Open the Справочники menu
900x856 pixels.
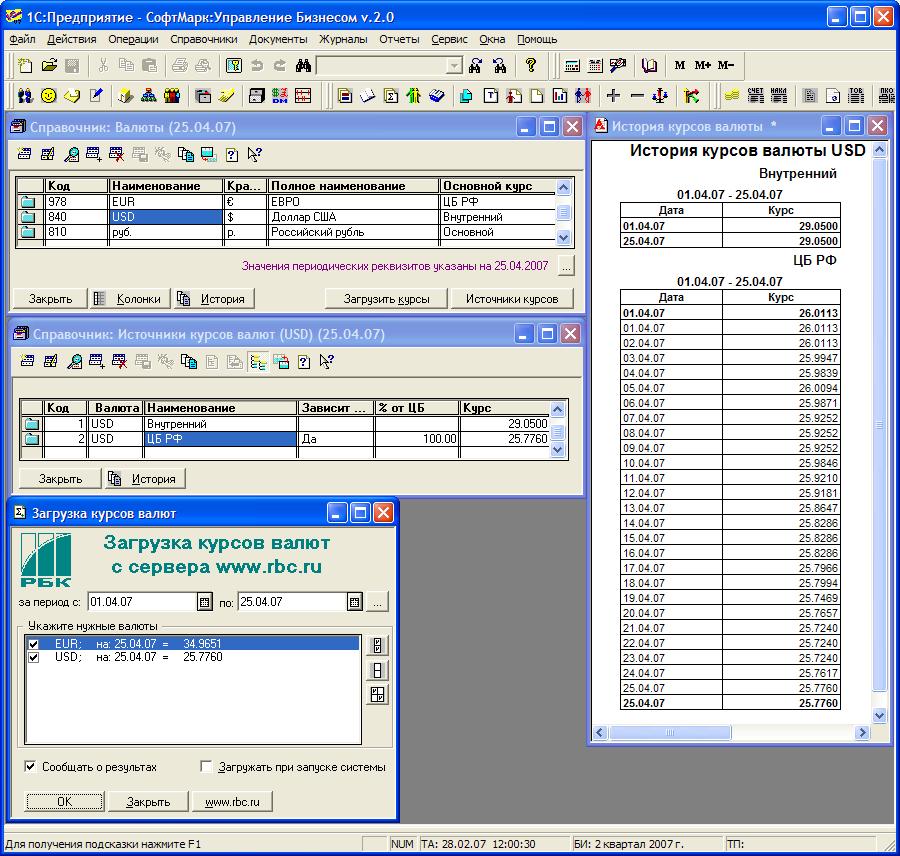tap(203, 39)
